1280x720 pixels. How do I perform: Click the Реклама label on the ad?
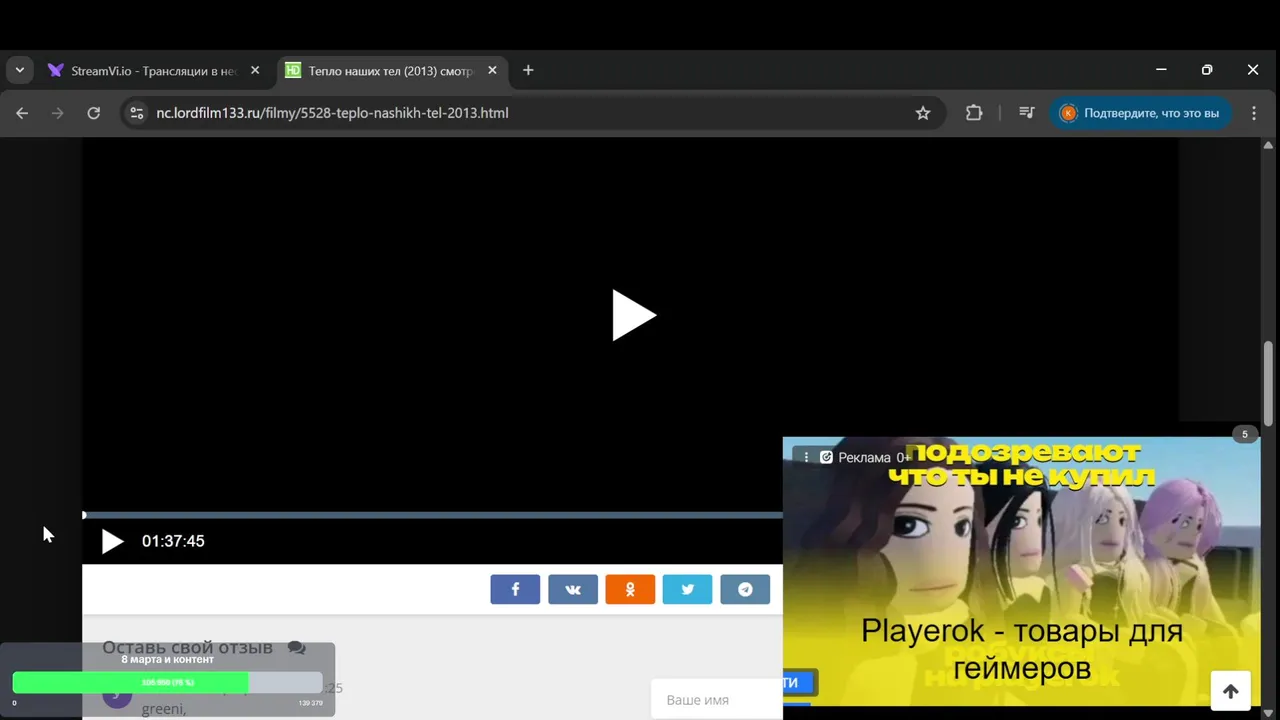[x=864, y=457]
